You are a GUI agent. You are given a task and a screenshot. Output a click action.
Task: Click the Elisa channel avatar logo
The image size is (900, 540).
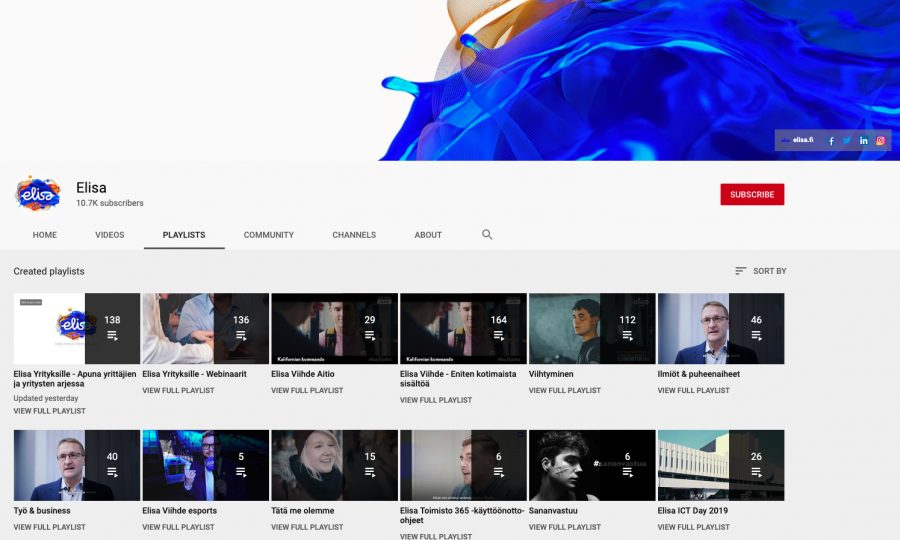(37, 194)
